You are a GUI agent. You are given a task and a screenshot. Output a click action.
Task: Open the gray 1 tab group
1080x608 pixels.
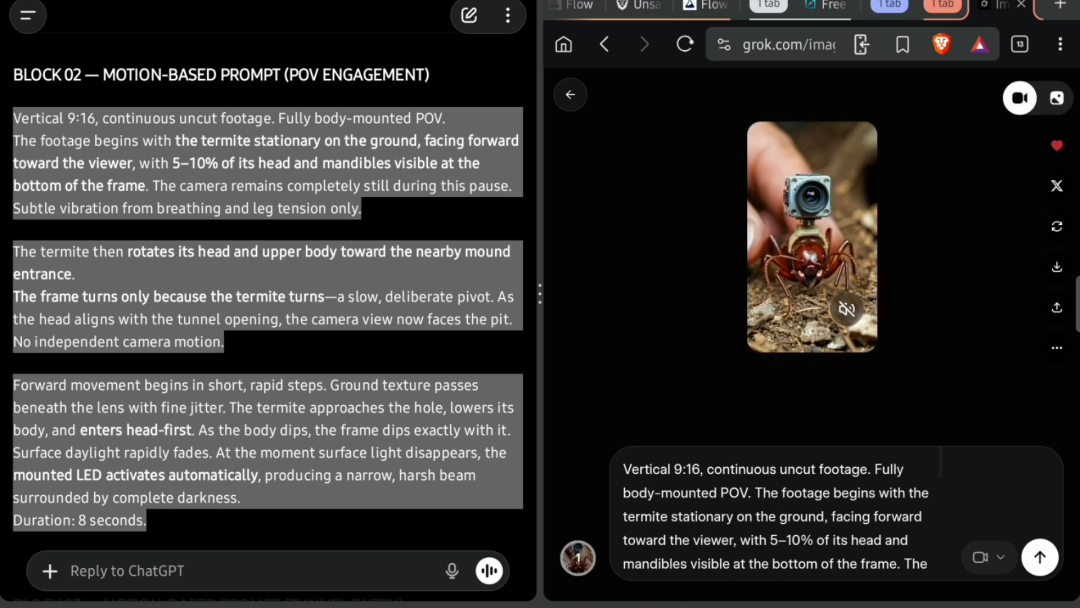point(768,6)
